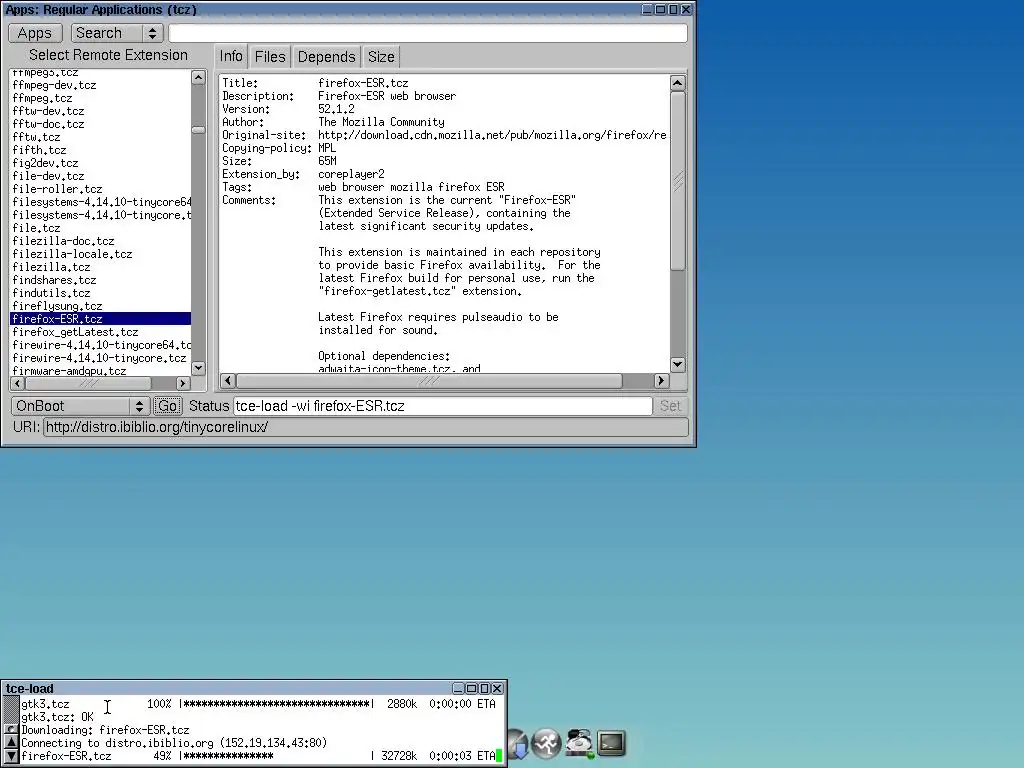Open the Apps download icon in dock

[x=517, y=744]
